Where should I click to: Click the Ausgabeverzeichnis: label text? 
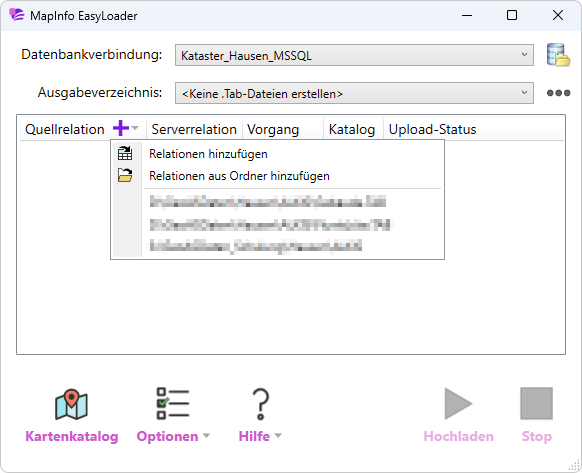pyautogui.click(x=100, y=92)
